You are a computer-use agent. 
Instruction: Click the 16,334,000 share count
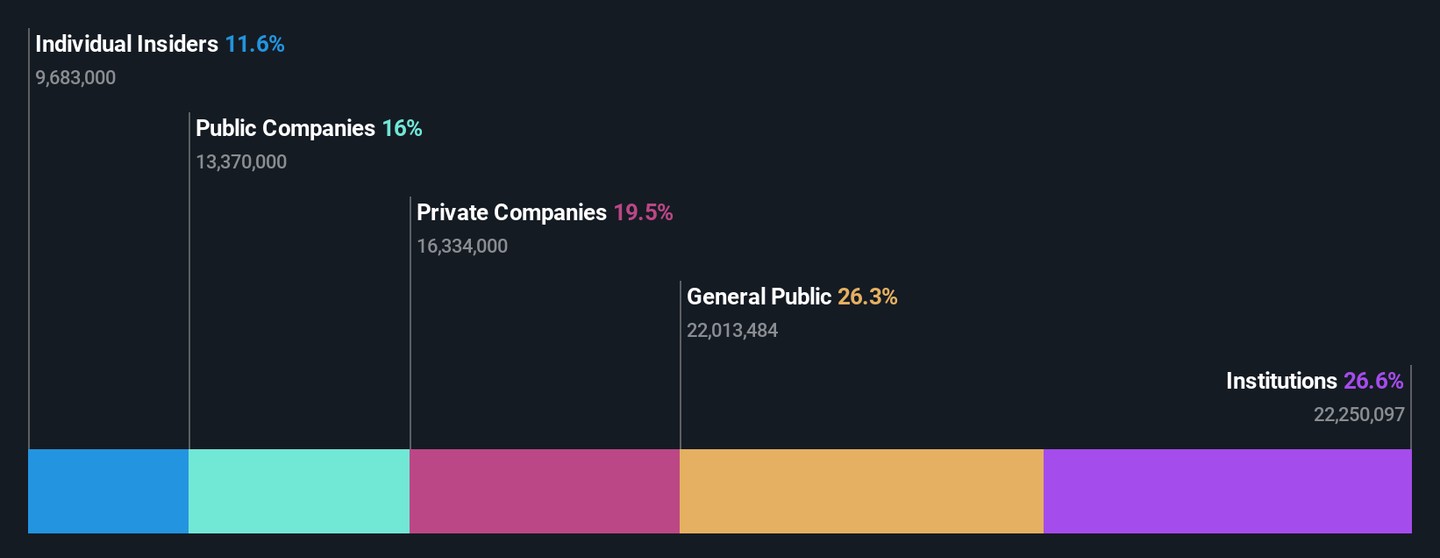click(x=462, y=245)
